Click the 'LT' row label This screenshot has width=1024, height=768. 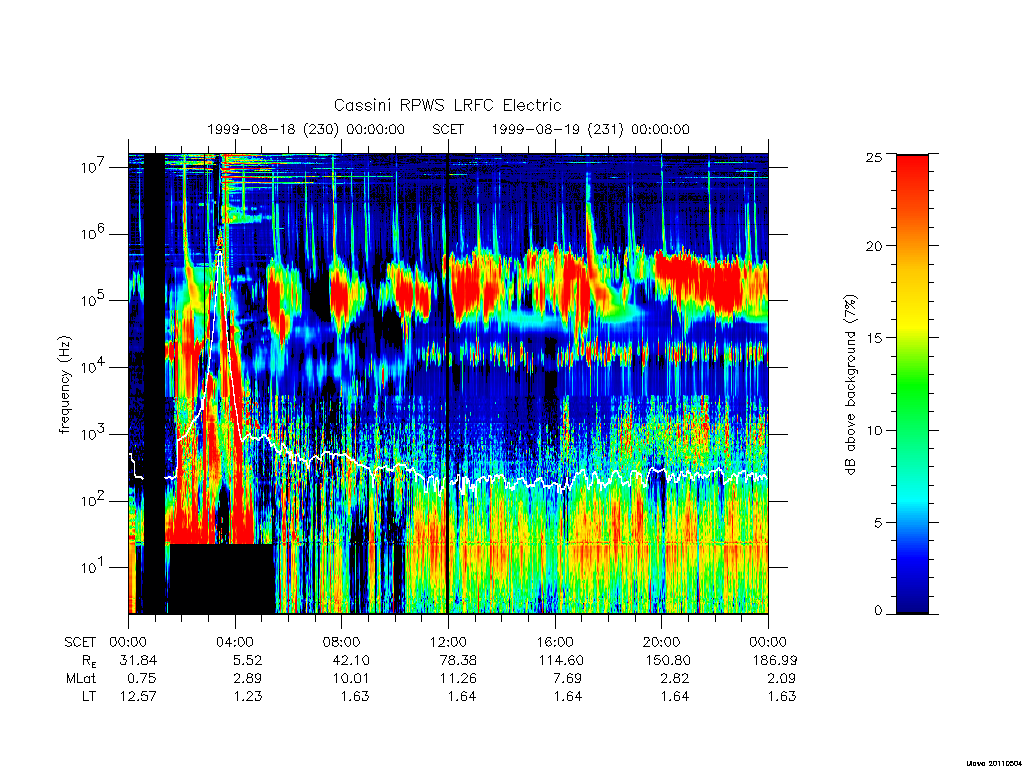coord(89,696)
